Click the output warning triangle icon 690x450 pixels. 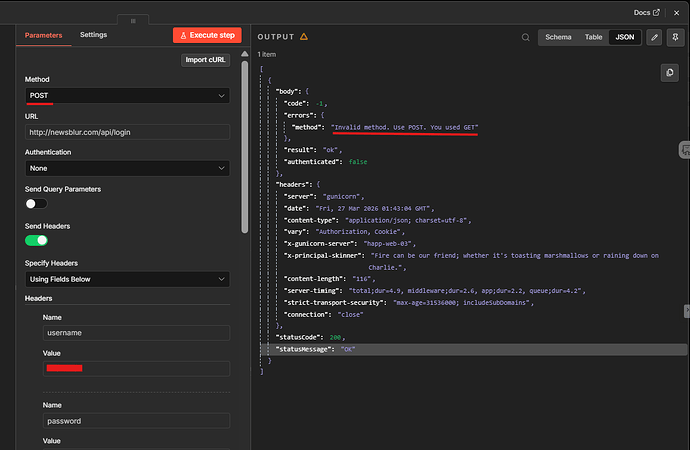(x=304, y=37)
